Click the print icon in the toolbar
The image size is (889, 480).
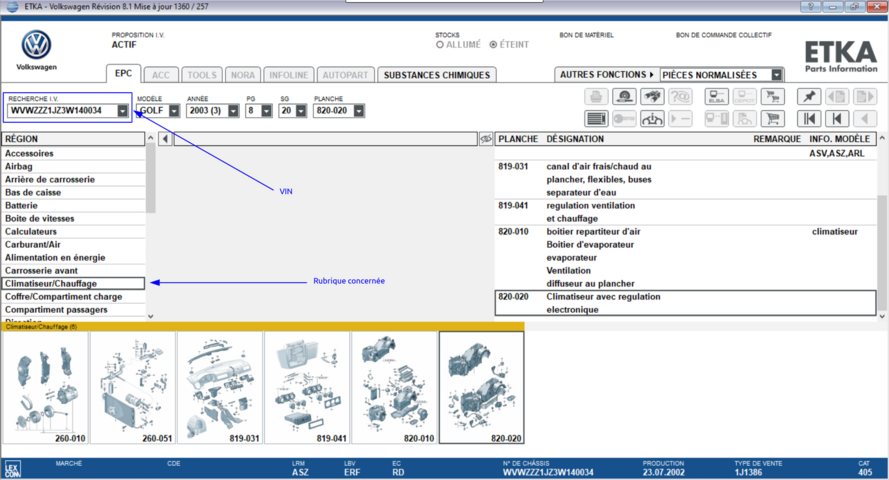coord(596,97)
